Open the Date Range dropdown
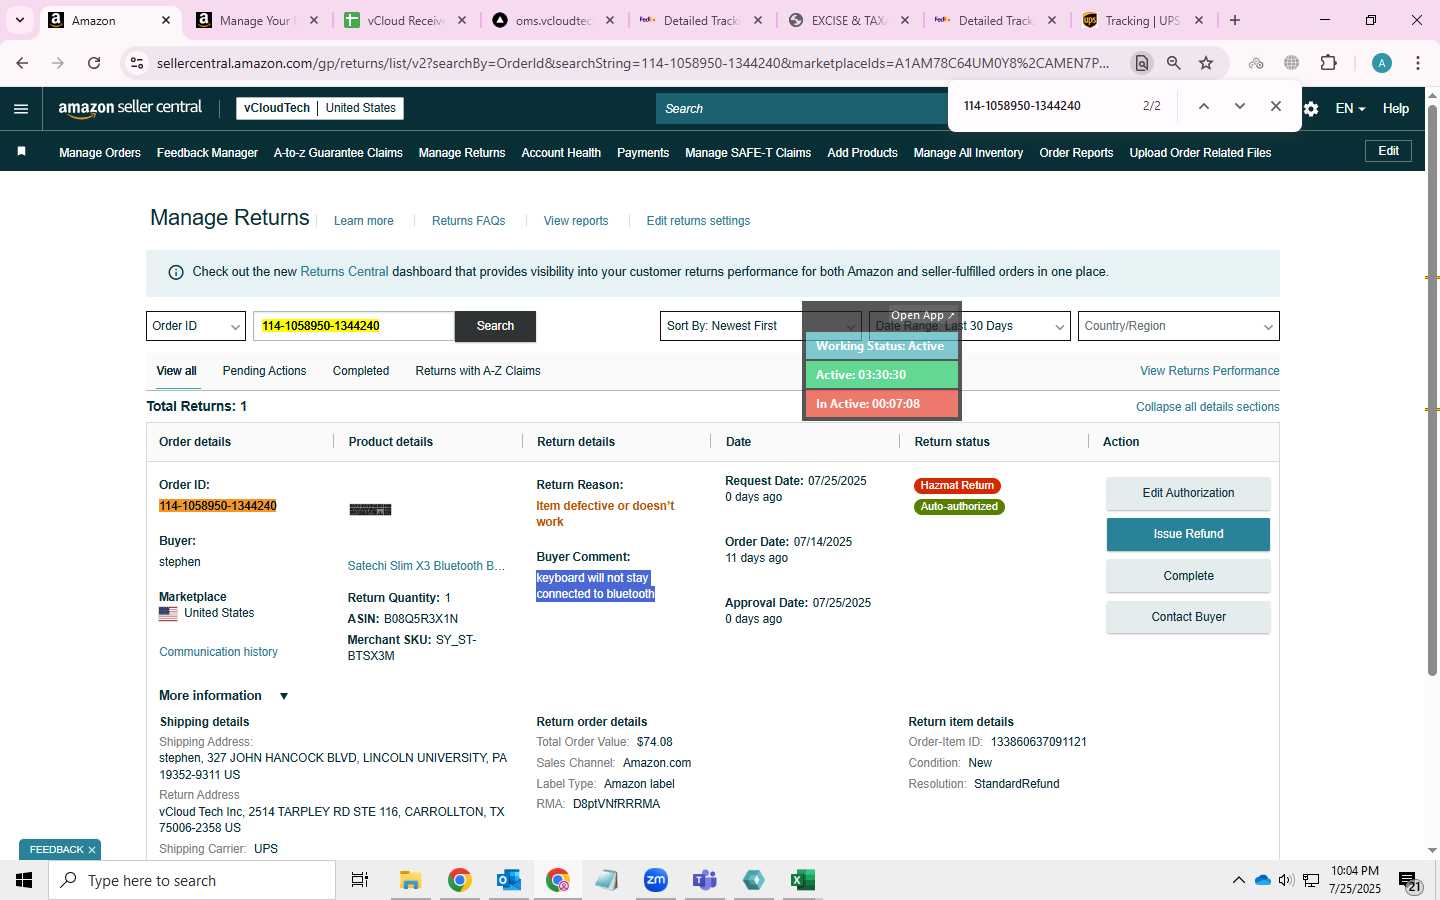The width and height of the screenshot is (1440, 900). coord(969,326)
